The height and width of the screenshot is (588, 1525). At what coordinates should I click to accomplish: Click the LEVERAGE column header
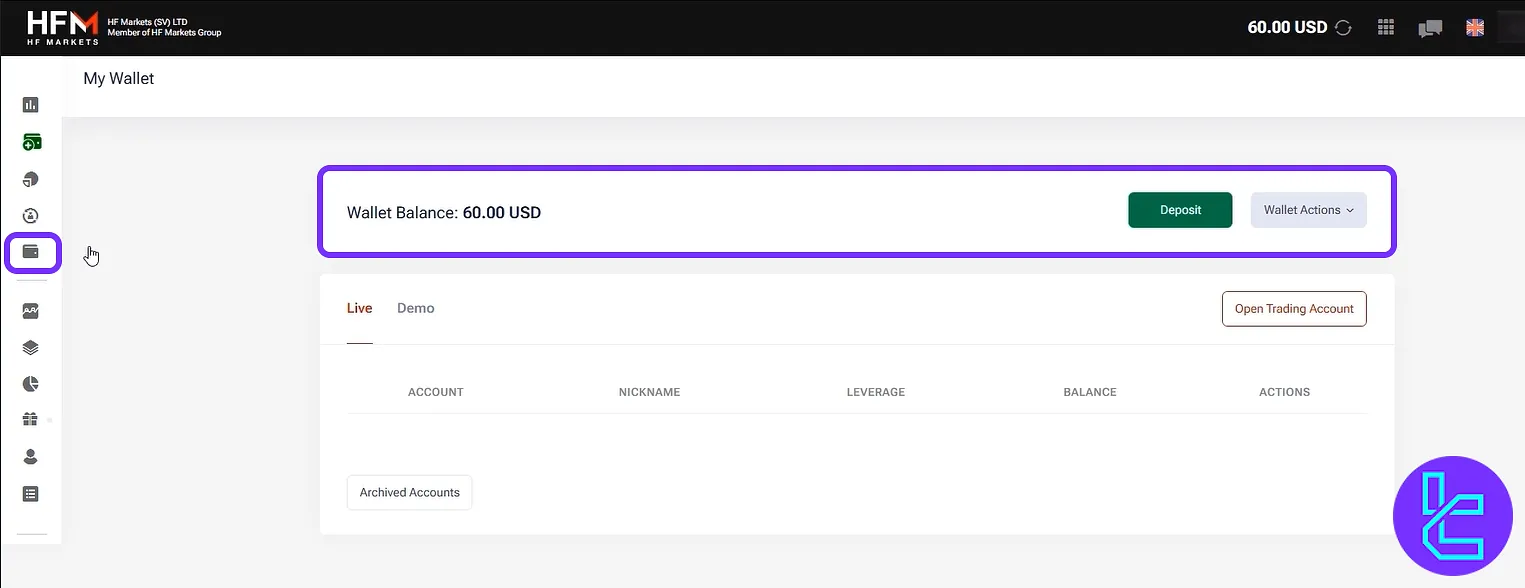coord(876,392)
